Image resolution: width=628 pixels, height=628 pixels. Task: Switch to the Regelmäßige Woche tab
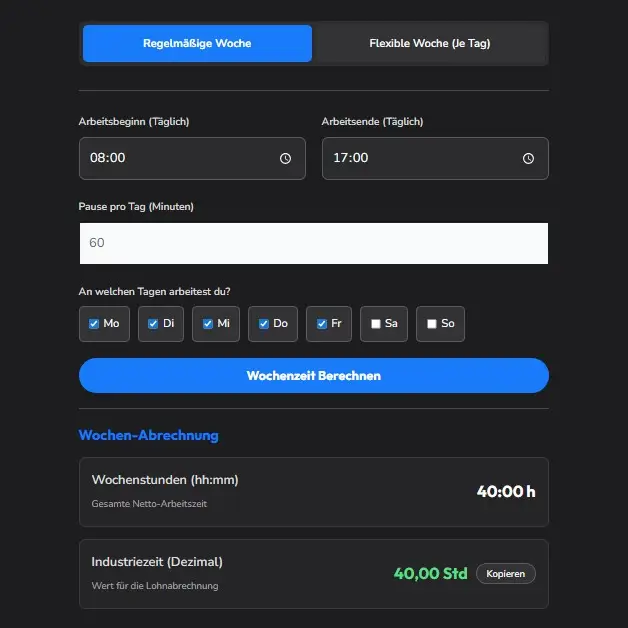pyautogui.click(x=197, y=44)
